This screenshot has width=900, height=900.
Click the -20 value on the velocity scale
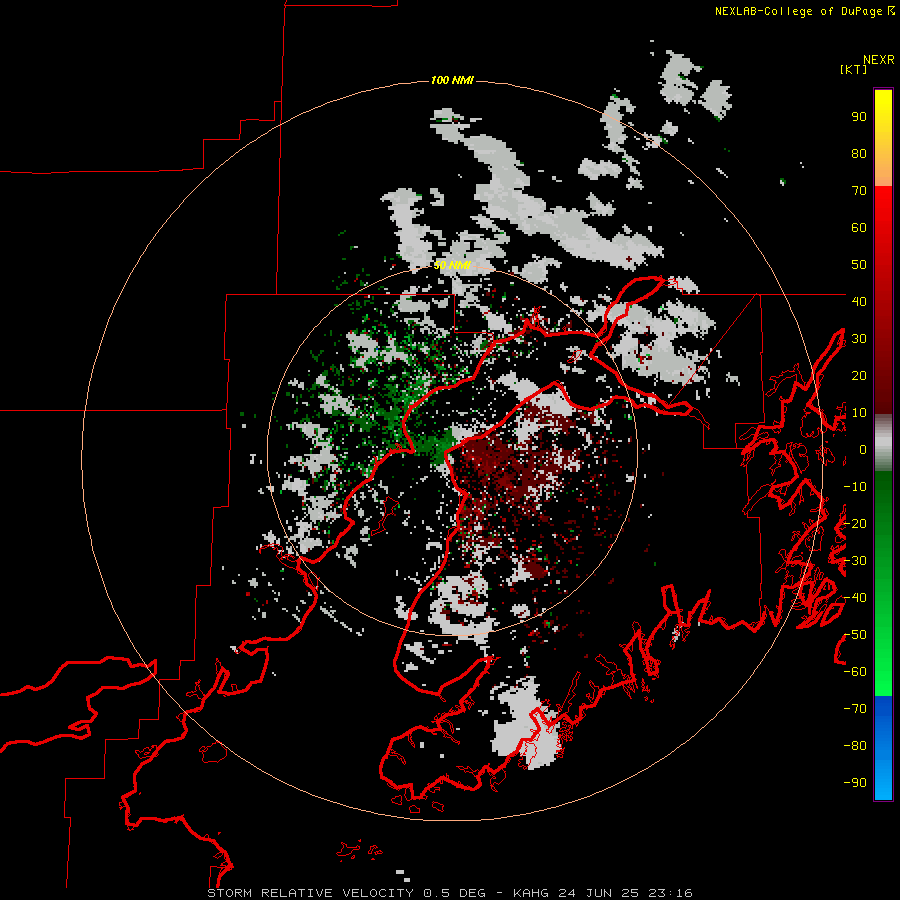click(855, 523)
